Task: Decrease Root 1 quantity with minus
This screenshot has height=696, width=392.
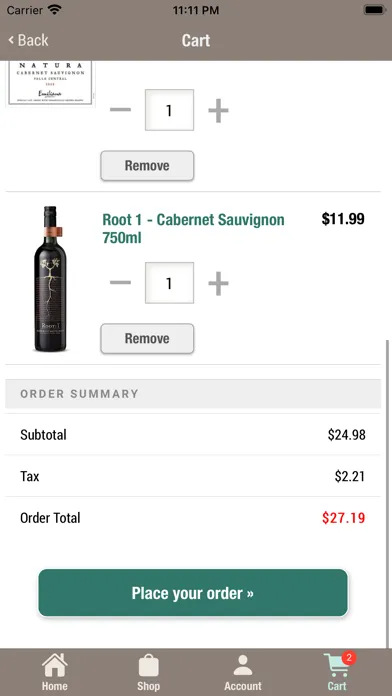Action: pyautogui.click(x=120, y=283)
